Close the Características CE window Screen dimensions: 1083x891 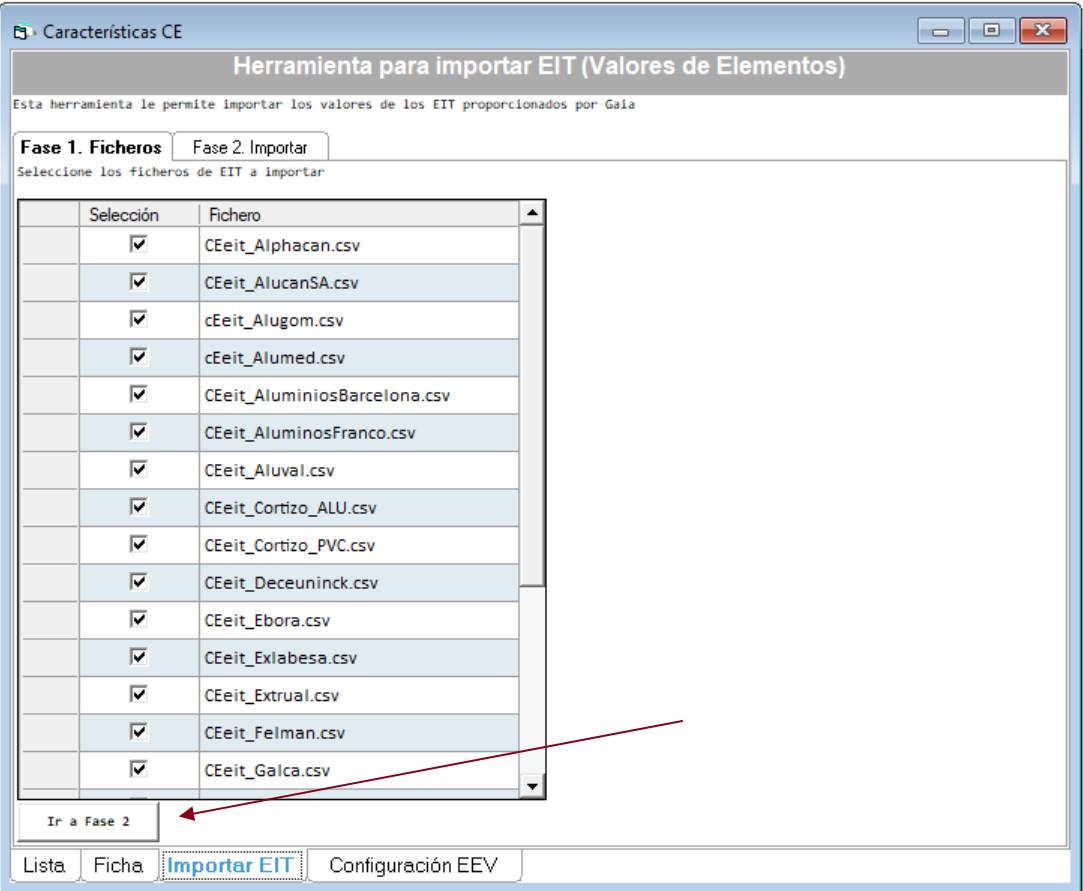1043,31
